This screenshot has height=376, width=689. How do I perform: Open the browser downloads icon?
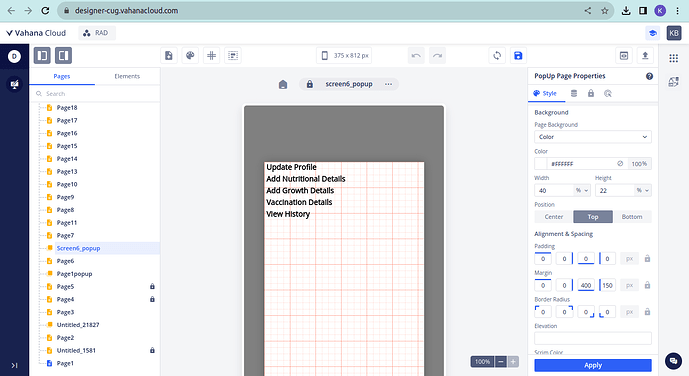coord(626,11)
